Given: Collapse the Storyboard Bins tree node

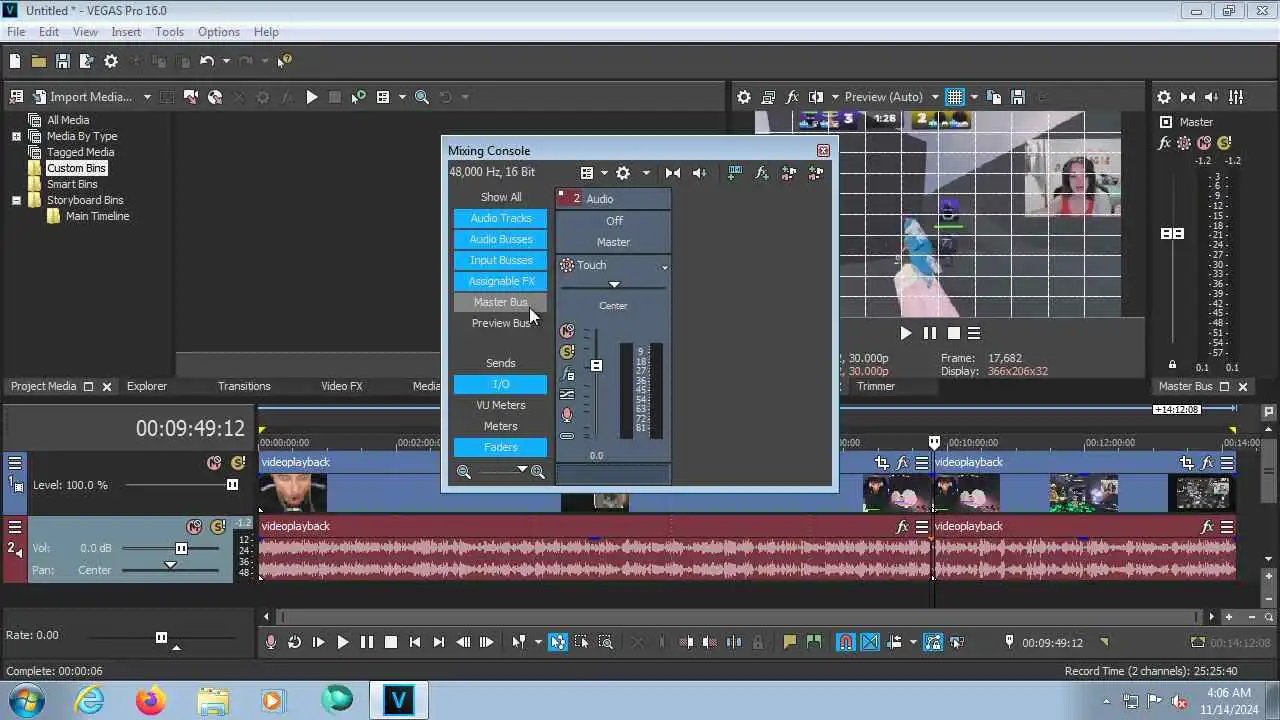Looking at the screenshot, I should click(16, 200).
